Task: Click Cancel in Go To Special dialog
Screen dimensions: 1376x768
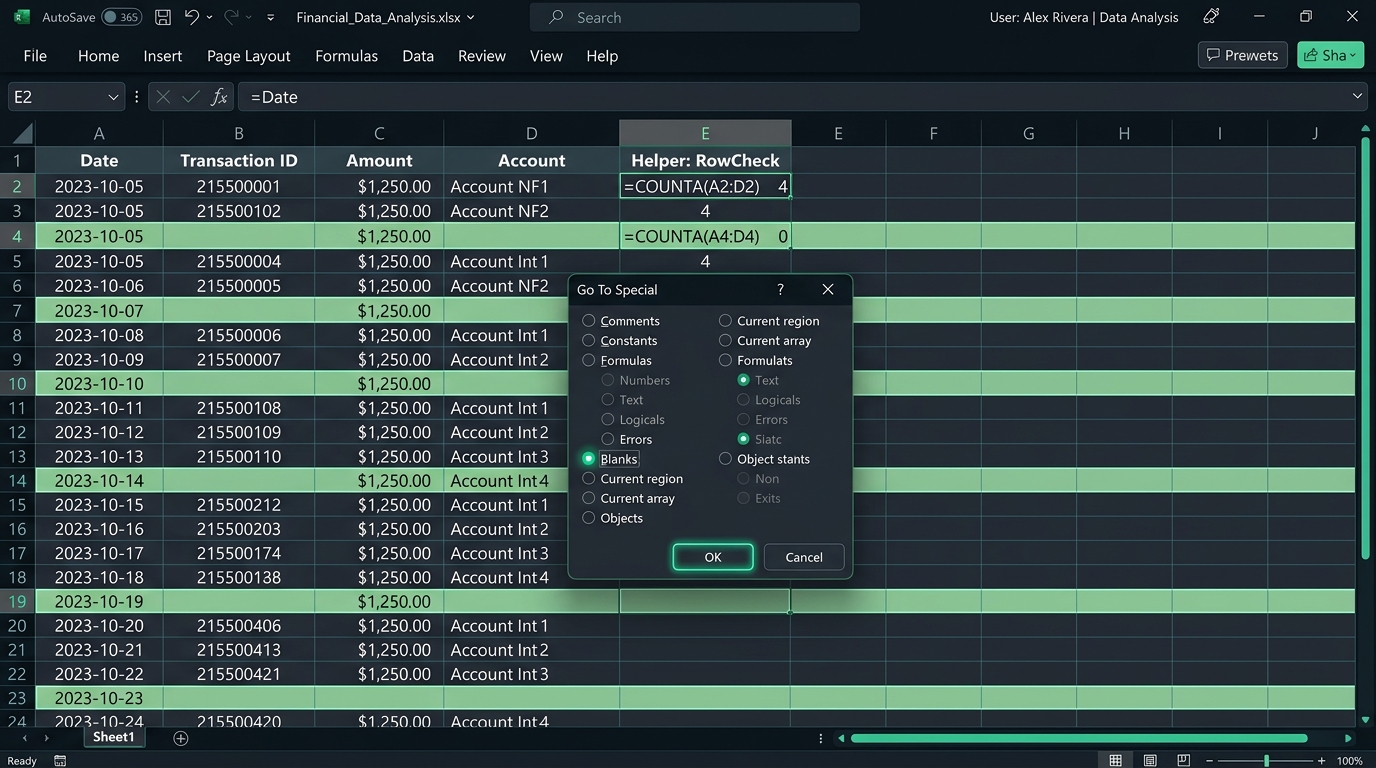Action: [804, 557]
